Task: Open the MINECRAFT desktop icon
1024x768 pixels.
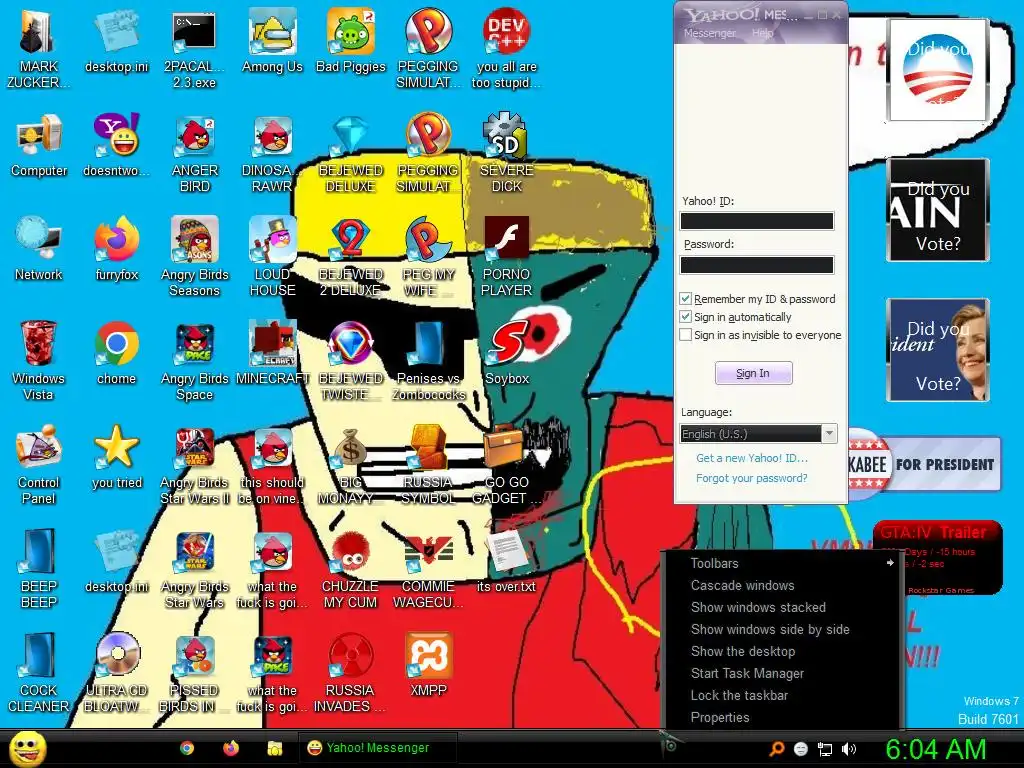Action: [272, 353]
